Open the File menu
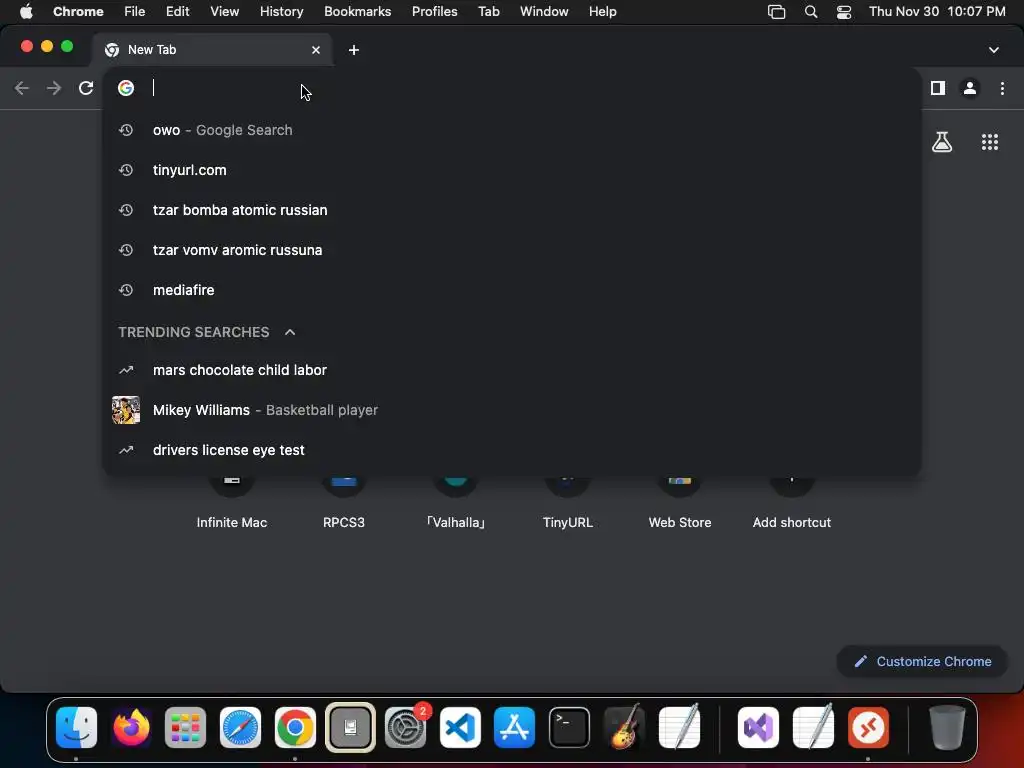The image size is (1024, 768). click(135, 11)
